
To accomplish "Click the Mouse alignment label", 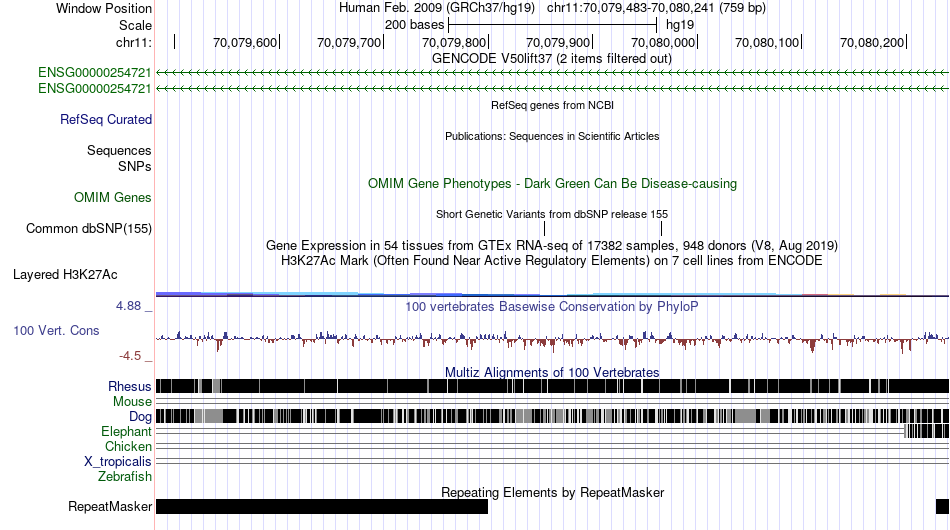I will pos(132,402).
